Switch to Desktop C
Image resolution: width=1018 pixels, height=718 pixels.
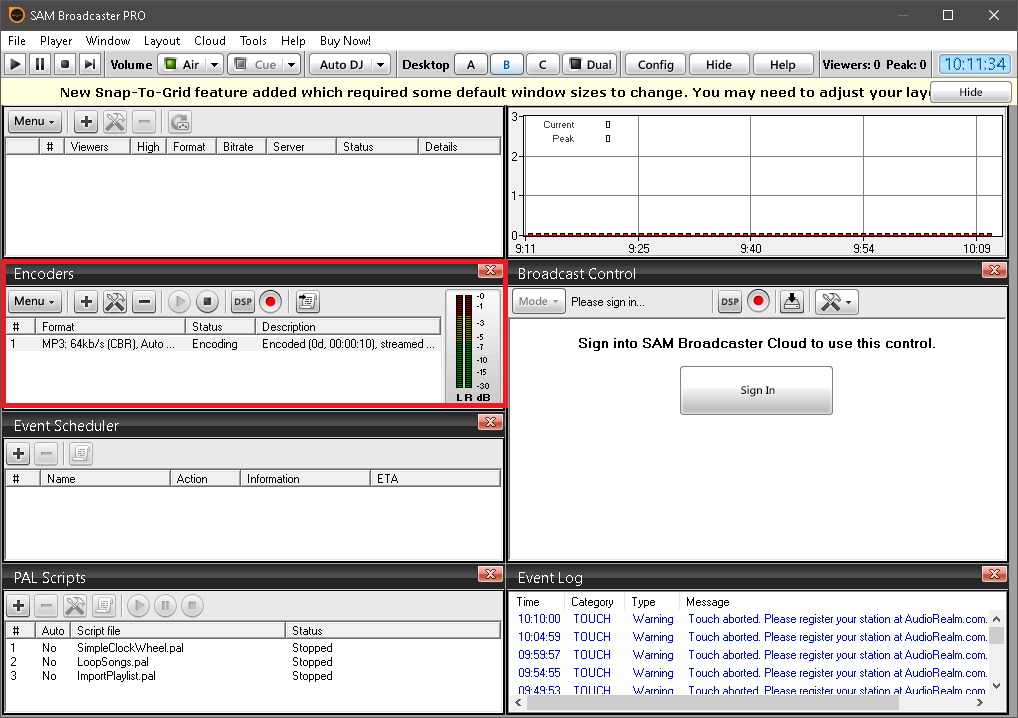pyautogui.click(x=543, y=64)
